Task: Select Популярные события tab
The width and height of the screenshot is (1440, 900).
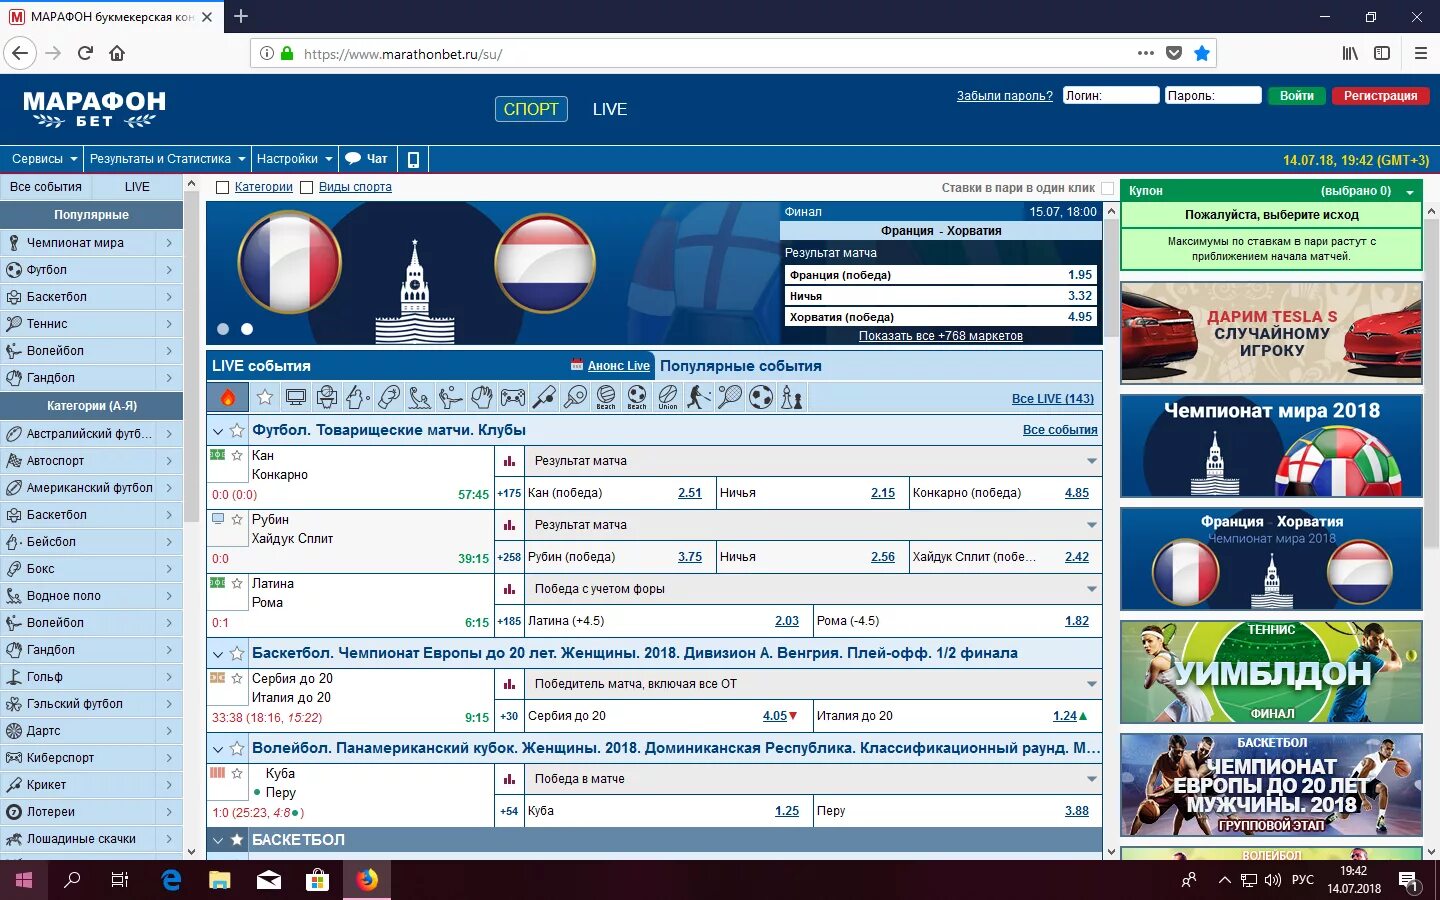Action: (x=741, y=366)
